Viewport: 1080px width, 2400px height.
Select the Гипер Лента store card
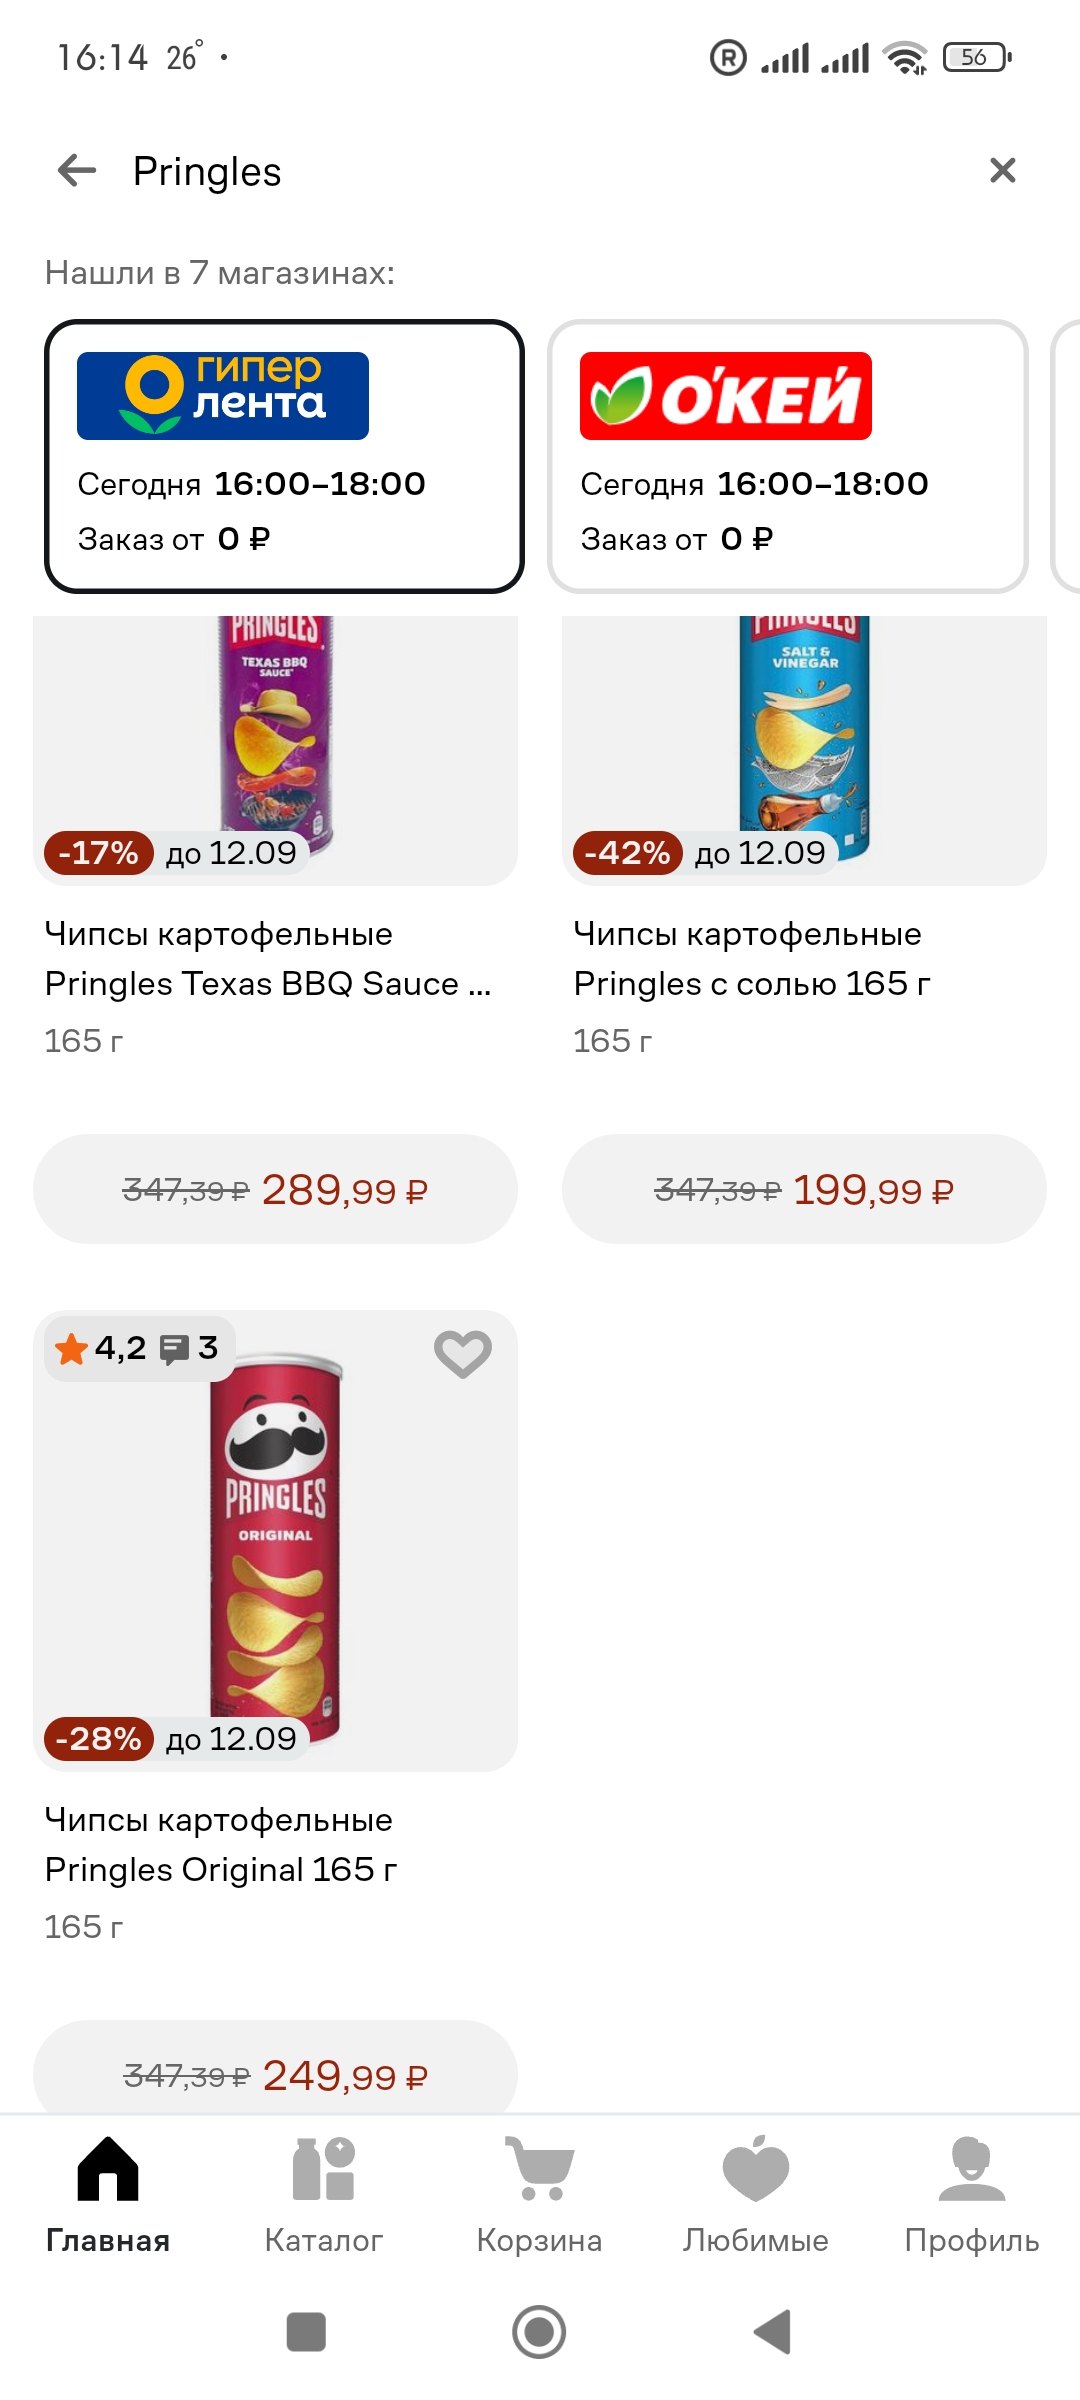(284, 456)
